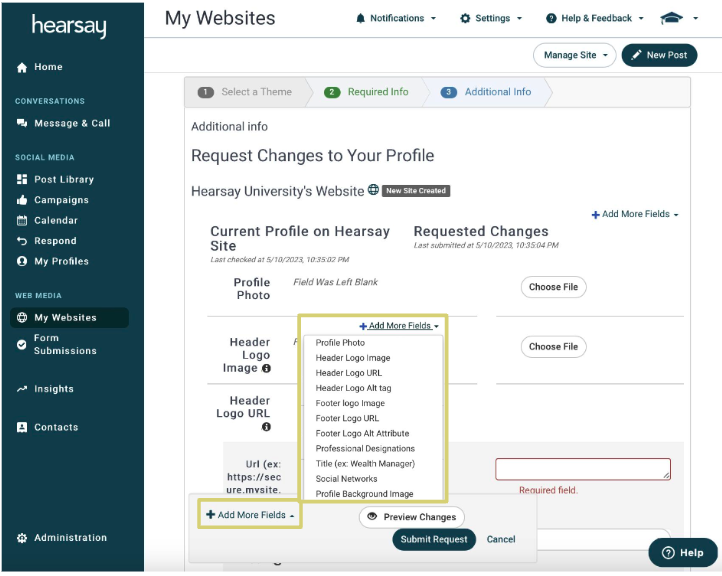
Task: Switch to the Required Info step
Action: [x=367, y=92]
